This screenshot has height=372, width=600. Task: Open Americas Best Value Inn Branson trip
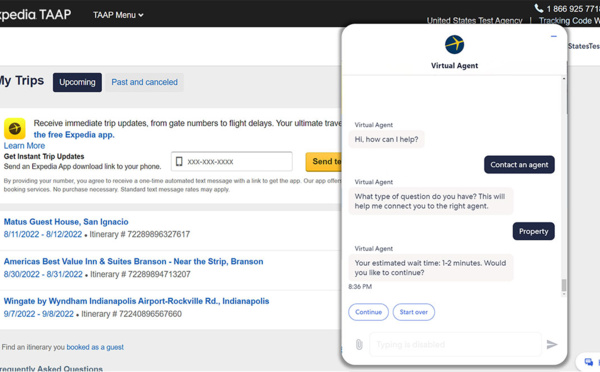tap(134, 261)
